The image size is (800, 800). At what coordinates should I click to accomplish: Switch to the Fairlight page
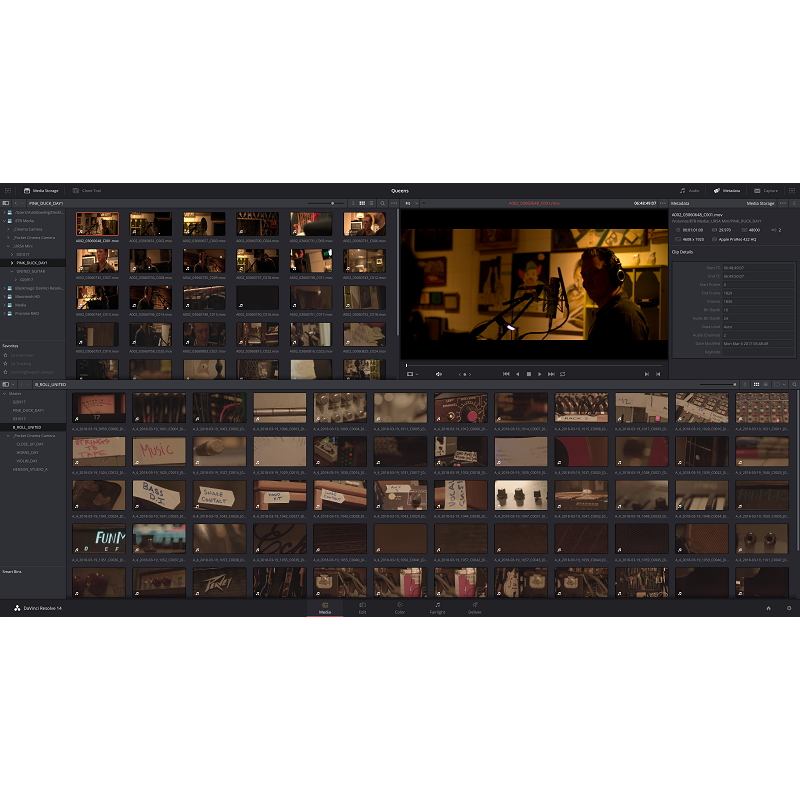[x=437, y=607]
